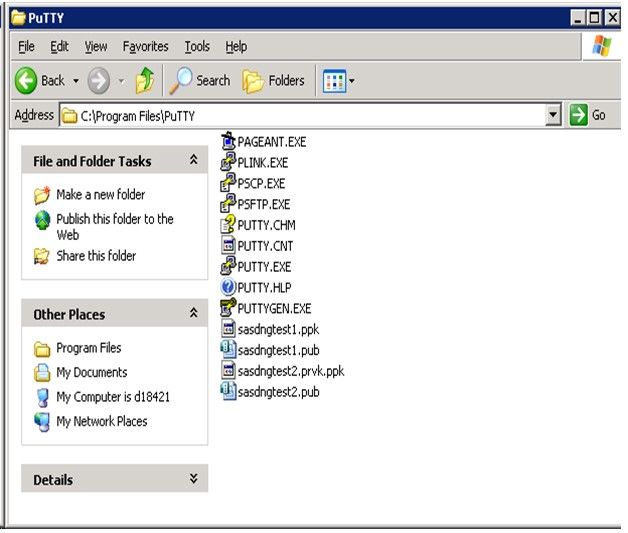Viewport: 628px width, 533px height.
Task: Click the PUTTY.HLP help icon
Action: click(228, 287)
